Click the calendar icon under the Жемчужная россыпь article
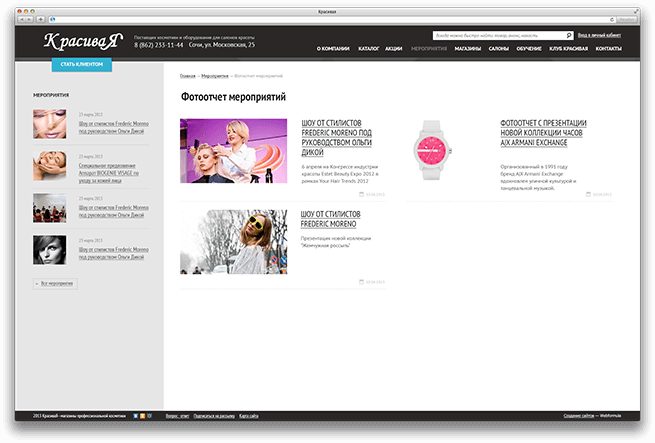 click(x=361, y=282)
